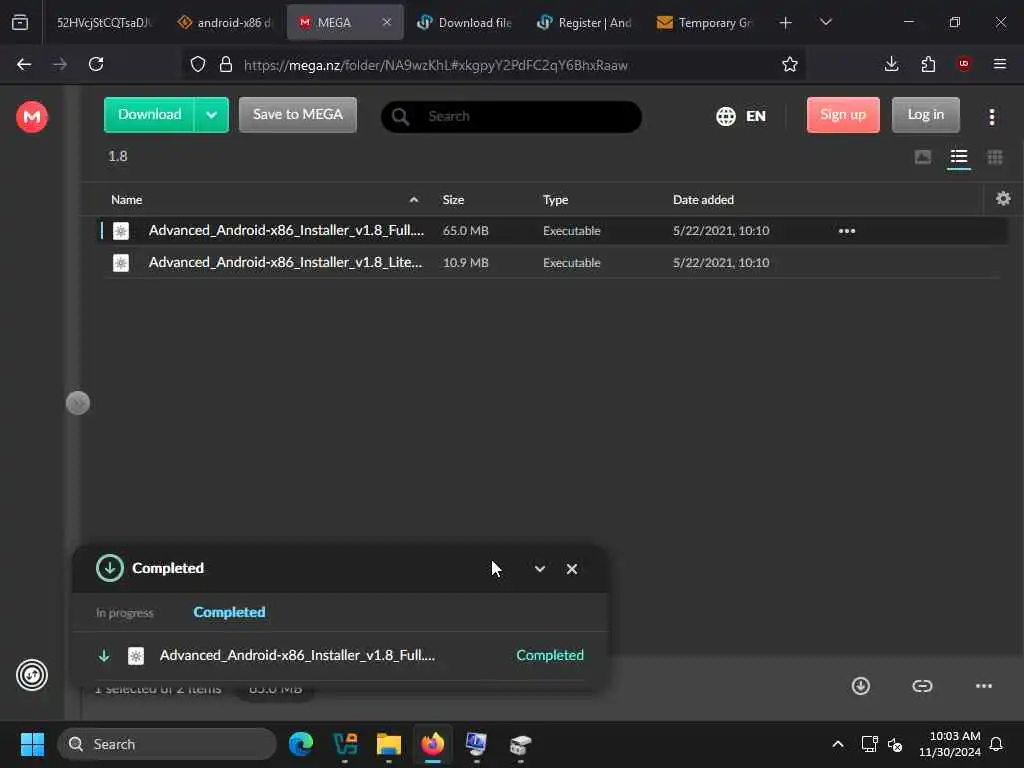Switch to the Temporary Gr tab

pyautogui.click(x=705, y=22)
